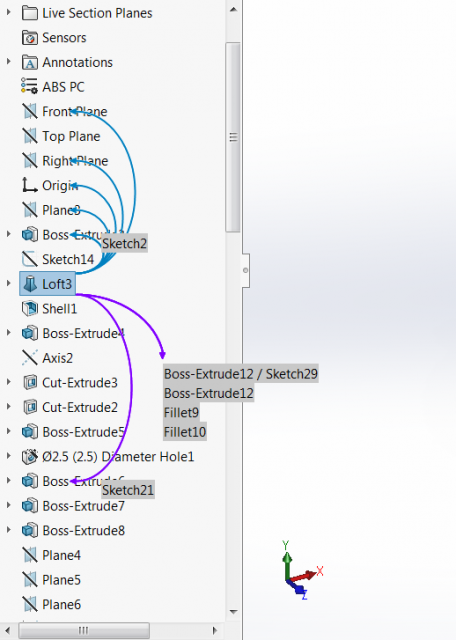Image resolution: width=456 pixels, height=640 pixels.
Task: Click the Cut-Extrude3 feature icon
Action: click(30, 382)
